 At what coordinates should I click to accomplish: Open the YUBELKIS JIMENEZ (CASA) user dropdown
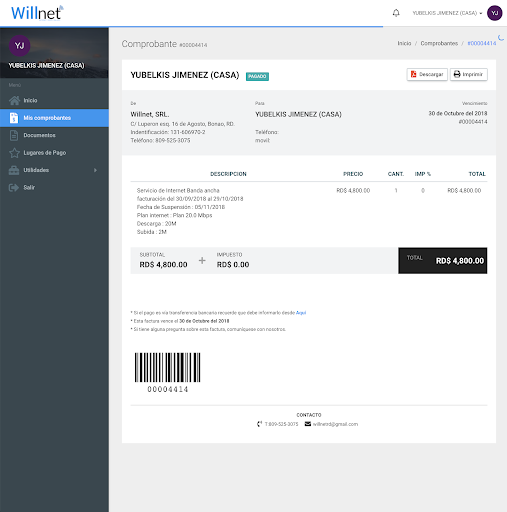click(x=447, y=13)
